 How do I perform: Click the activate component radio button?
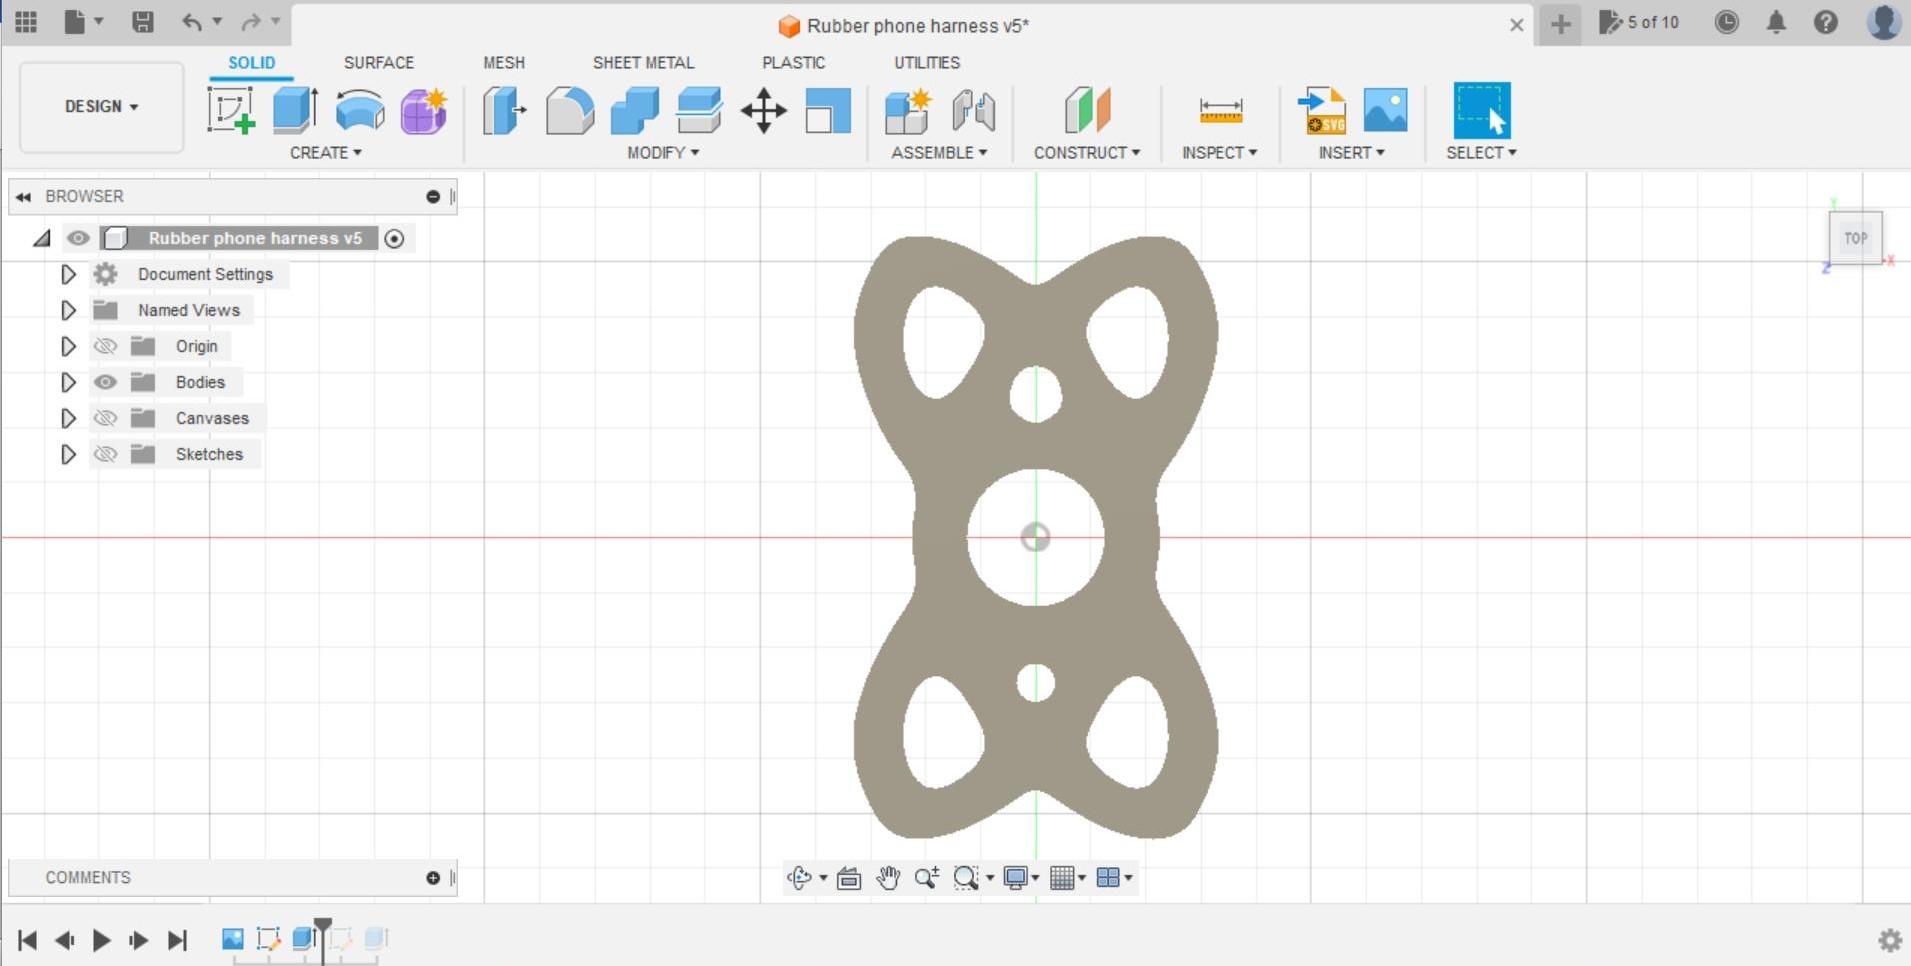click(x=394, y=238)
